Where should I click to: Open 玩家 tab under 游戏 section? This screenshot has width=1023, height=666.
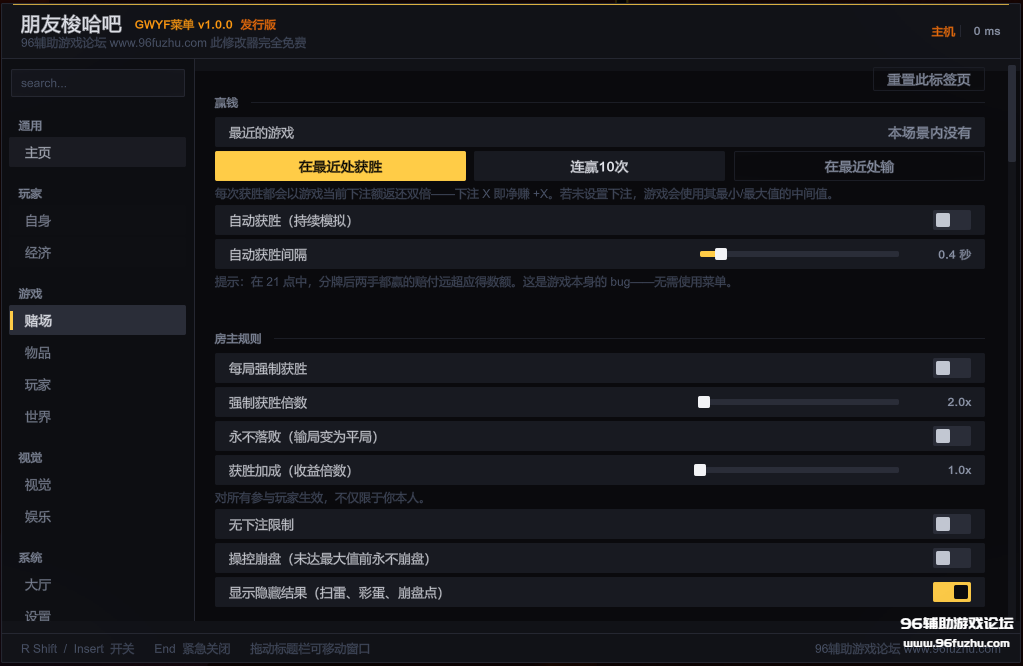coord(98,385)
